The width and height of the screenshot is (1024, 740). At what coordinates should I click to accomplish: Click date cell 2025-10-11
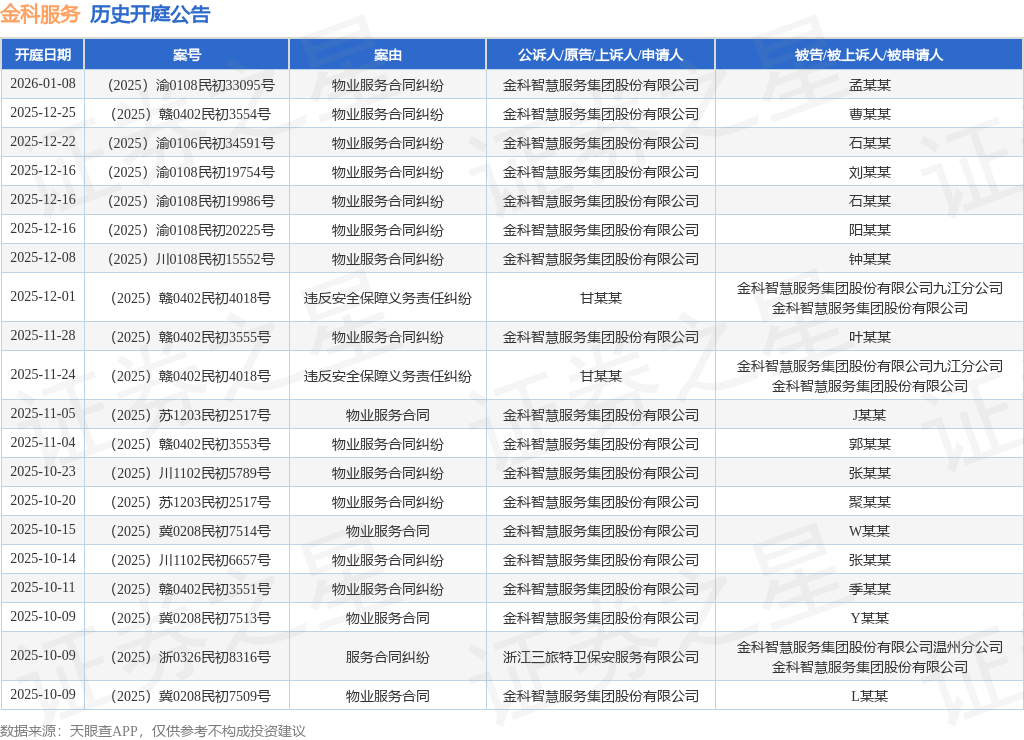(43, 588)
